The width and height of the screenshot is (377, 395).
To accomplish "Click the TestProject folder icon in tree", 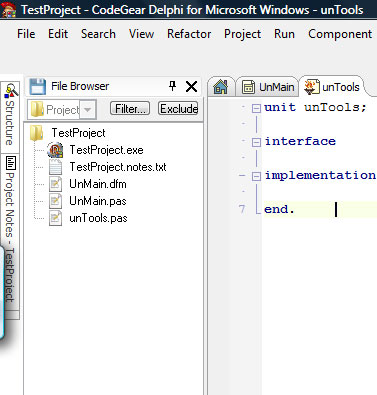I will click(x=36, y=133).
